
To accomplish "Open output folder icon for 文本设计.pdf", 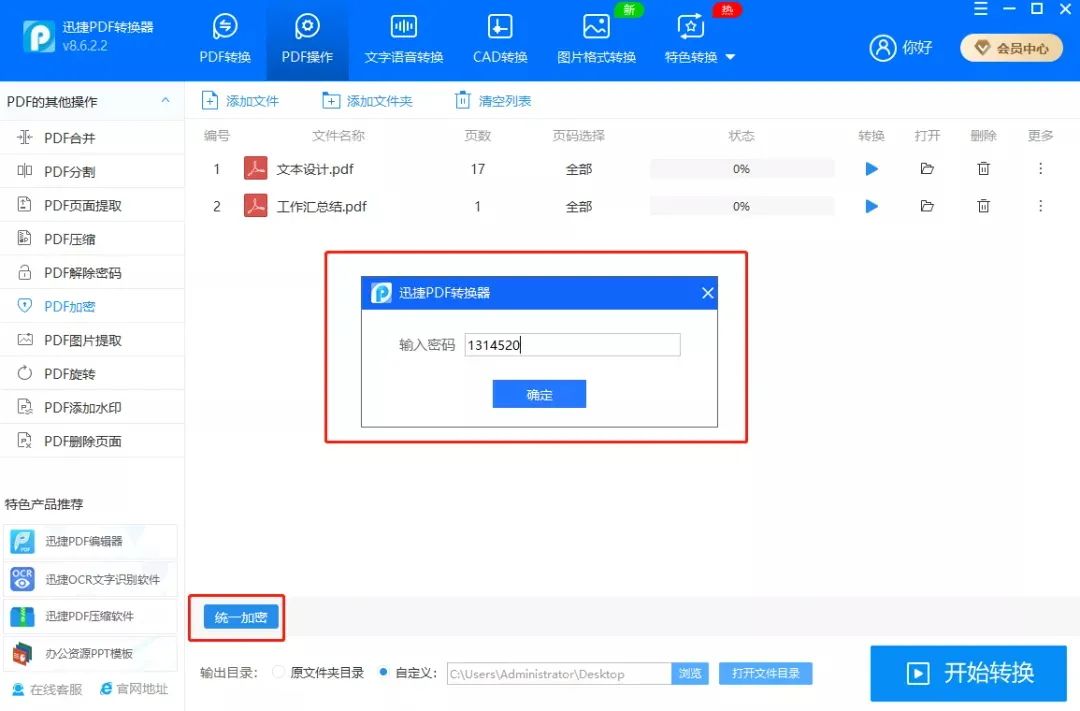I will click(926, 168).
